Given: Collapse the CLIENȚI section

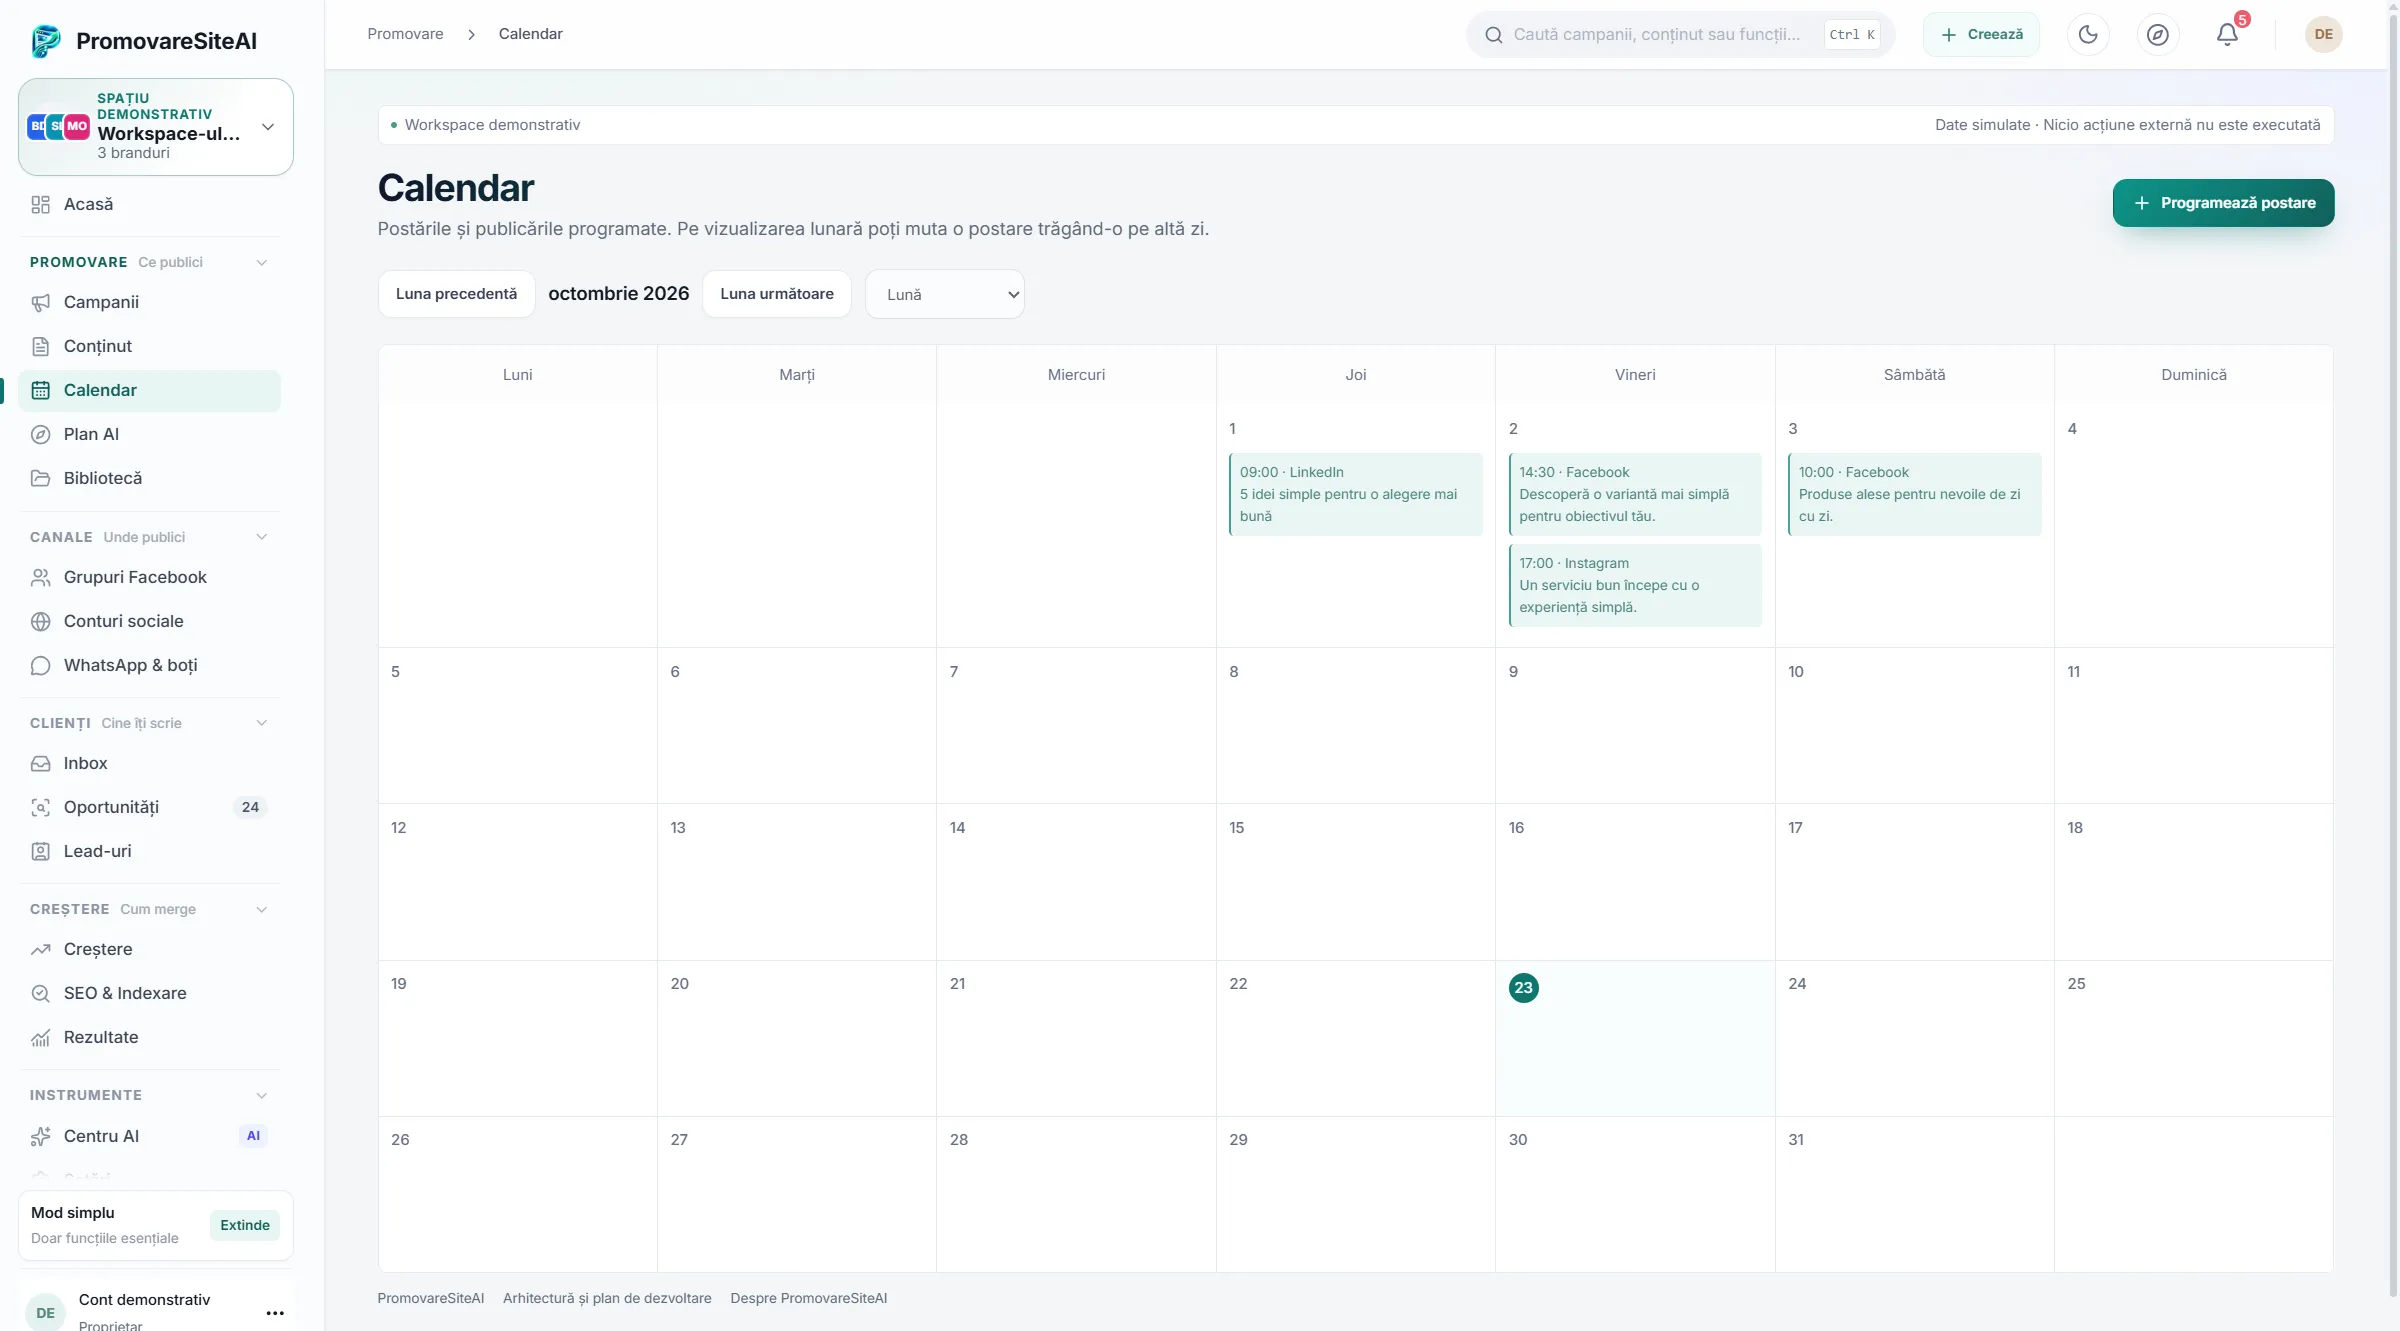Looking at the screenshot, I should point(261,723).
